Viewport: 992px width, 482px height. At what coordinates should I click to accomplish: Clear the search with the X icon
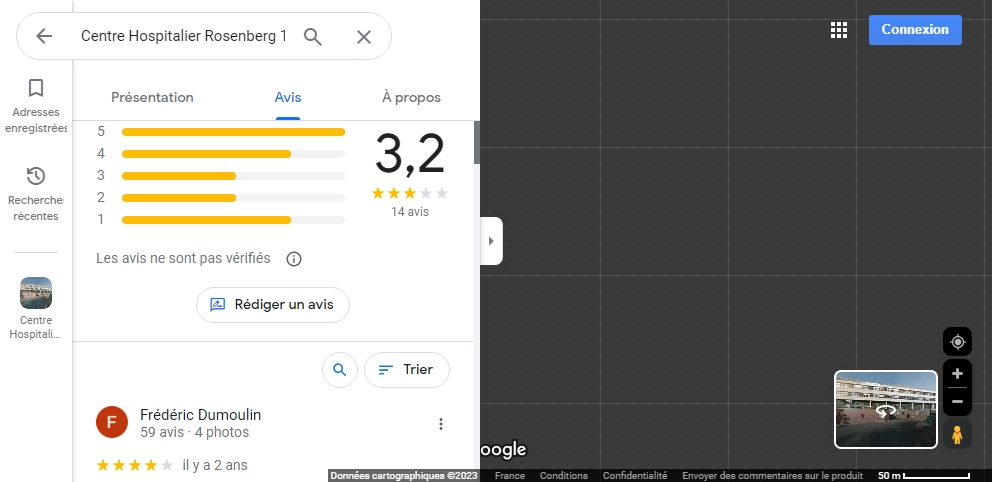pos(363,37)
